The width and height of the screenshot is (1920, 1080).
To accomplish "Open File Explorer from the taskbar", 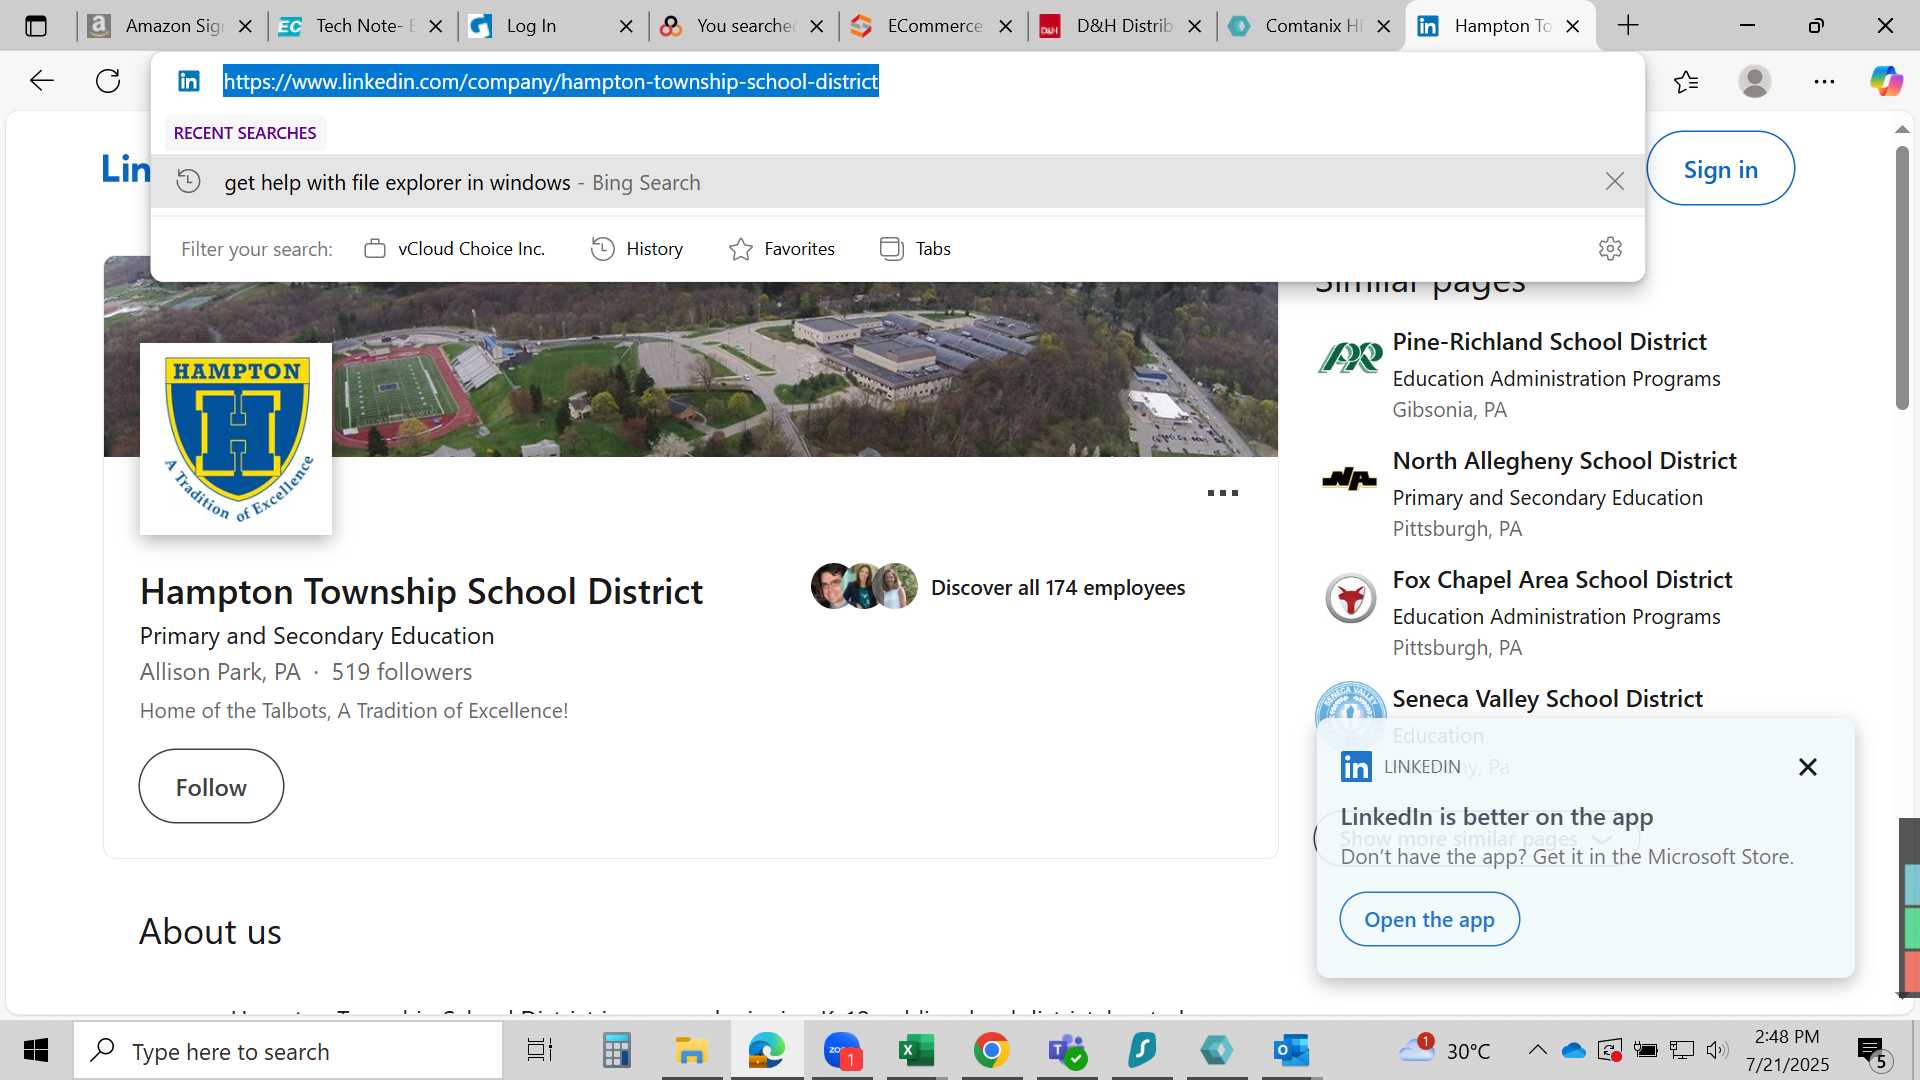I will (x=690, y=1050).
